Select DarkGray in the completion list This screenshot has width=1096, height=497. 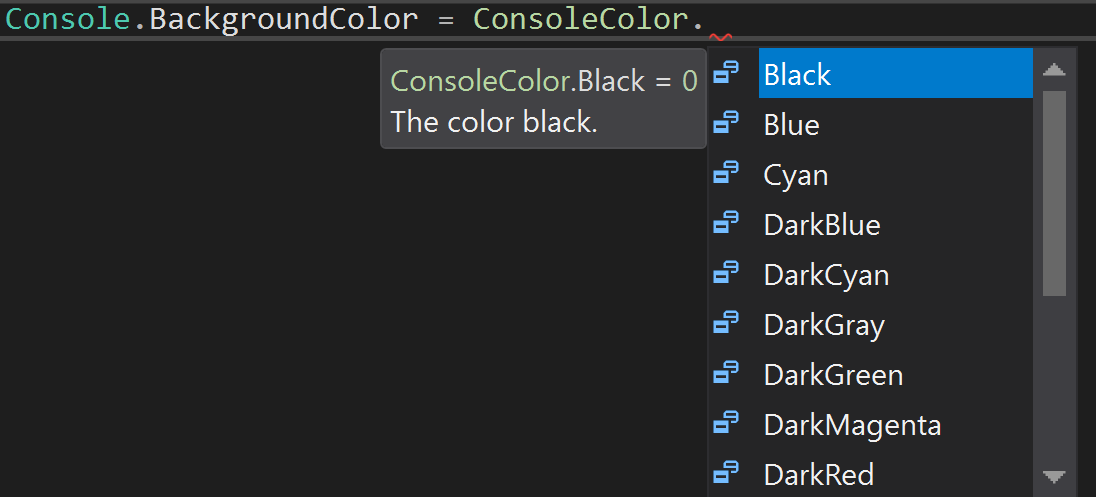[x=895, y=325]
